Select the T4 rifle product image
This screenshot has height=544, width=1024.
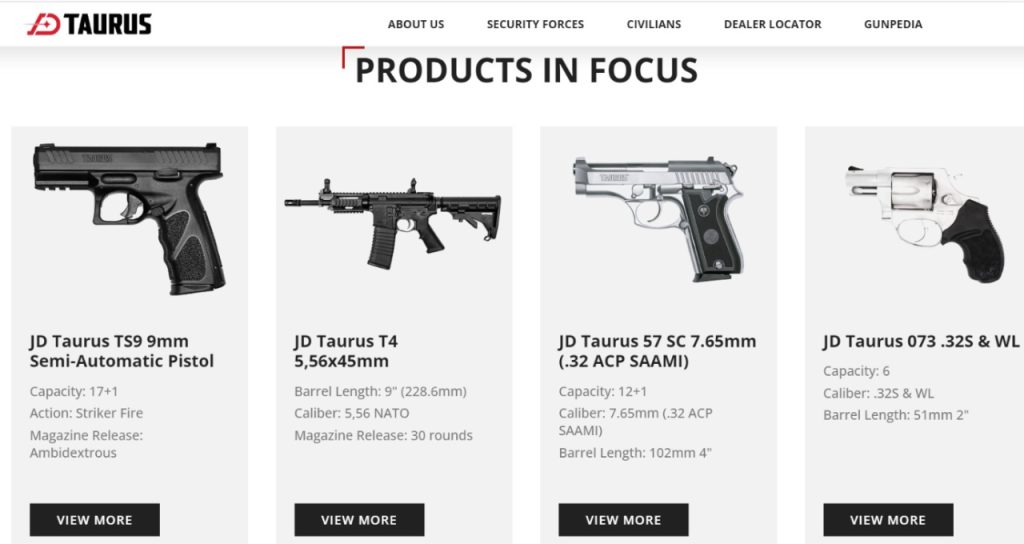[393, 222]
